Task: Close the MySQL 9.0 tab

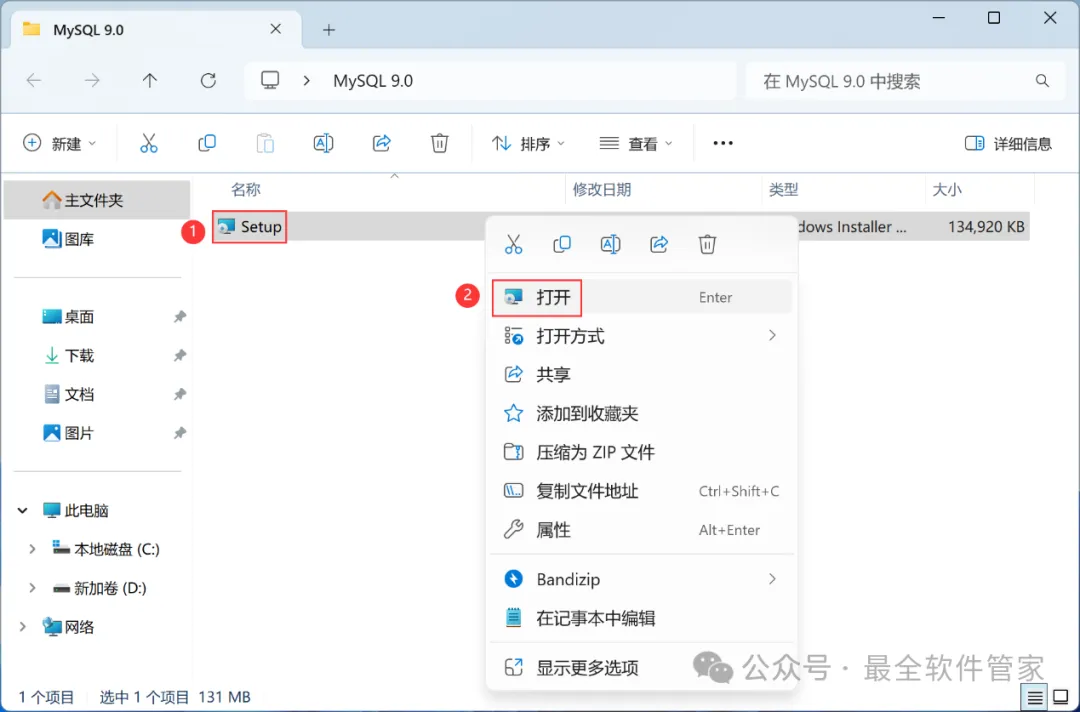Action: [276, 29]
